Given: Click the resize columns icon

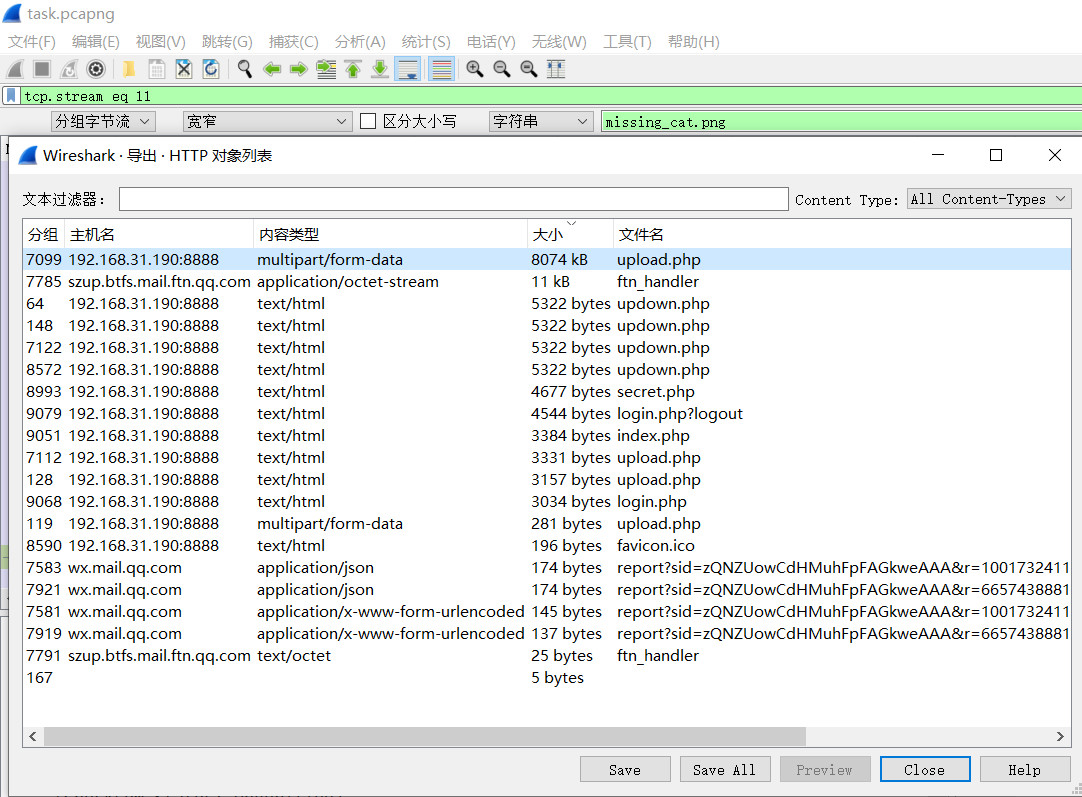Looking at the screenshot, I should click(x=555, y=69).
